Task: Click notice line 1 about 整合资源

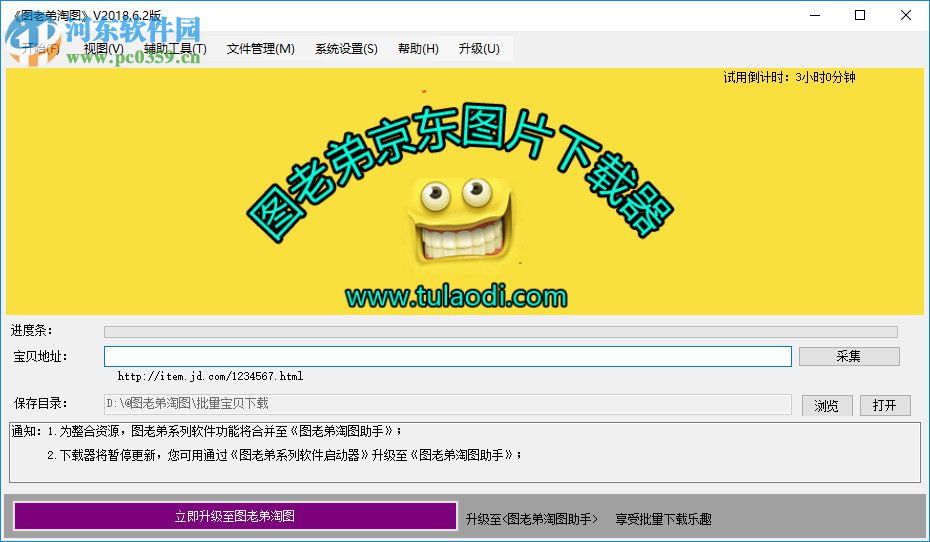Action: coord(224,431)
